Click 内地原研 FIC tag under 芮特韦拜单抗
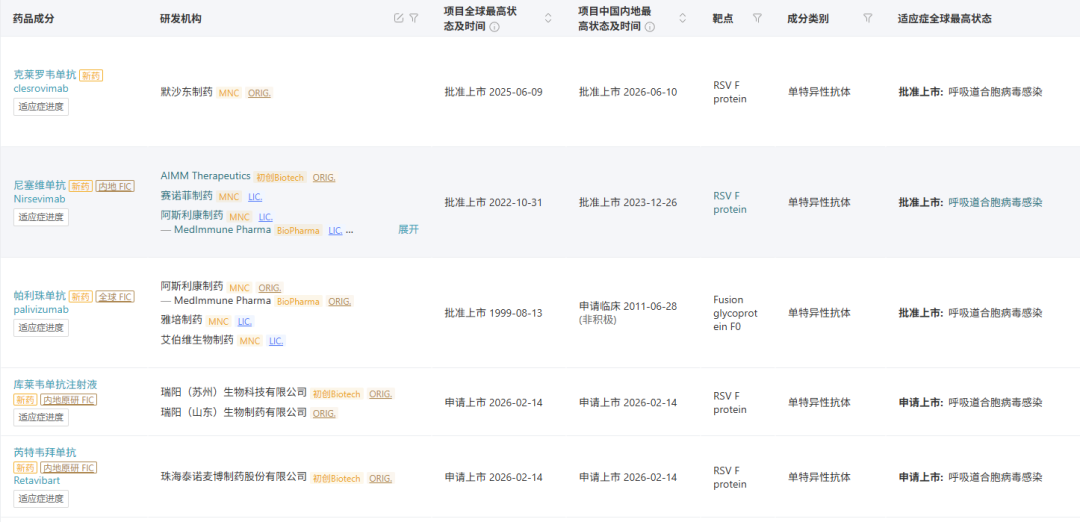Screen dimensions: 1080x522 [x=68, y=468]
